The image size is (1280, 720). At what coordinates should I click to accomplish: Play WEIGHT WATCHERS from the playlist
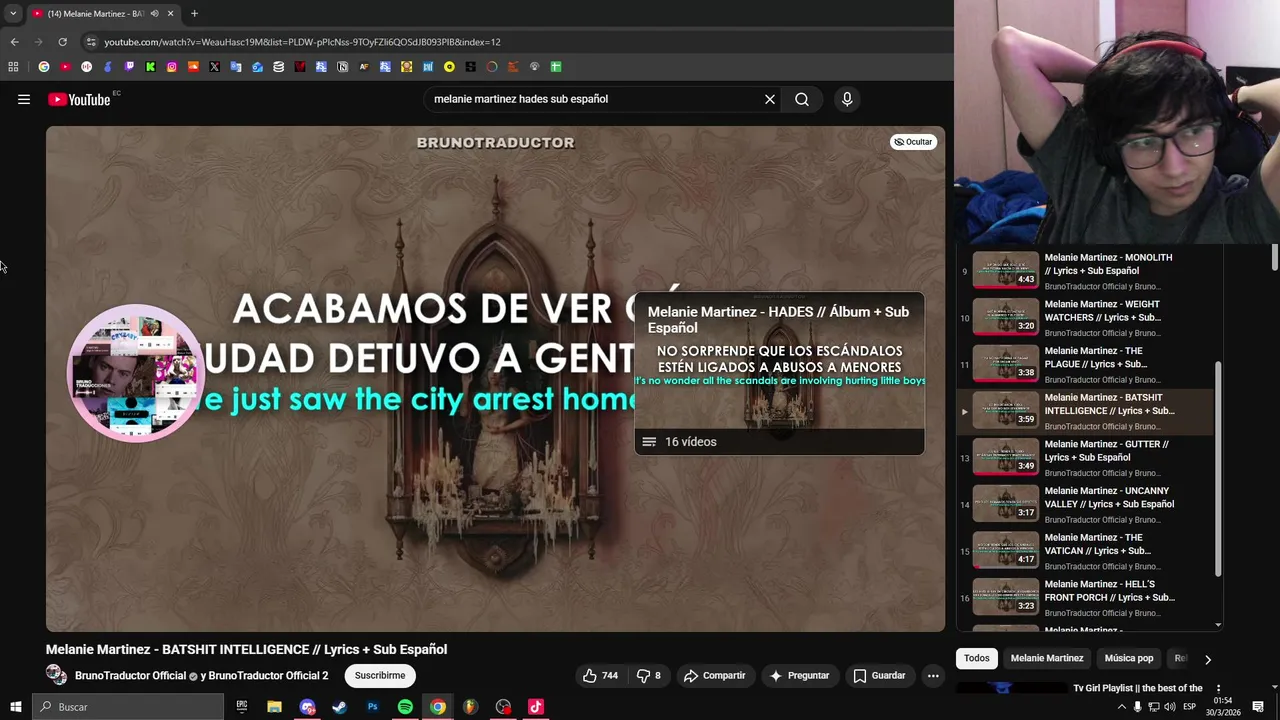(x=1085, y=317)
